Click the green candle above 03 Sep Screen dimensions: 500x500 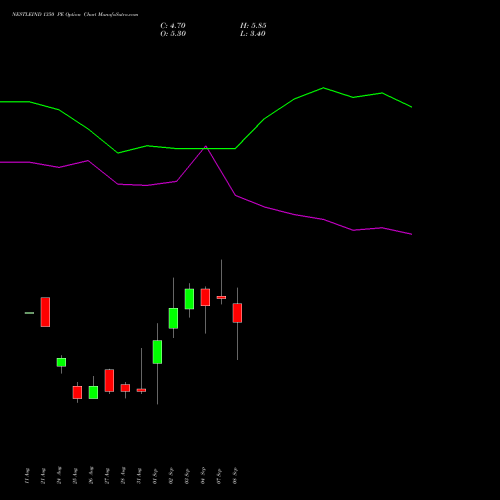tap(189, 299)
